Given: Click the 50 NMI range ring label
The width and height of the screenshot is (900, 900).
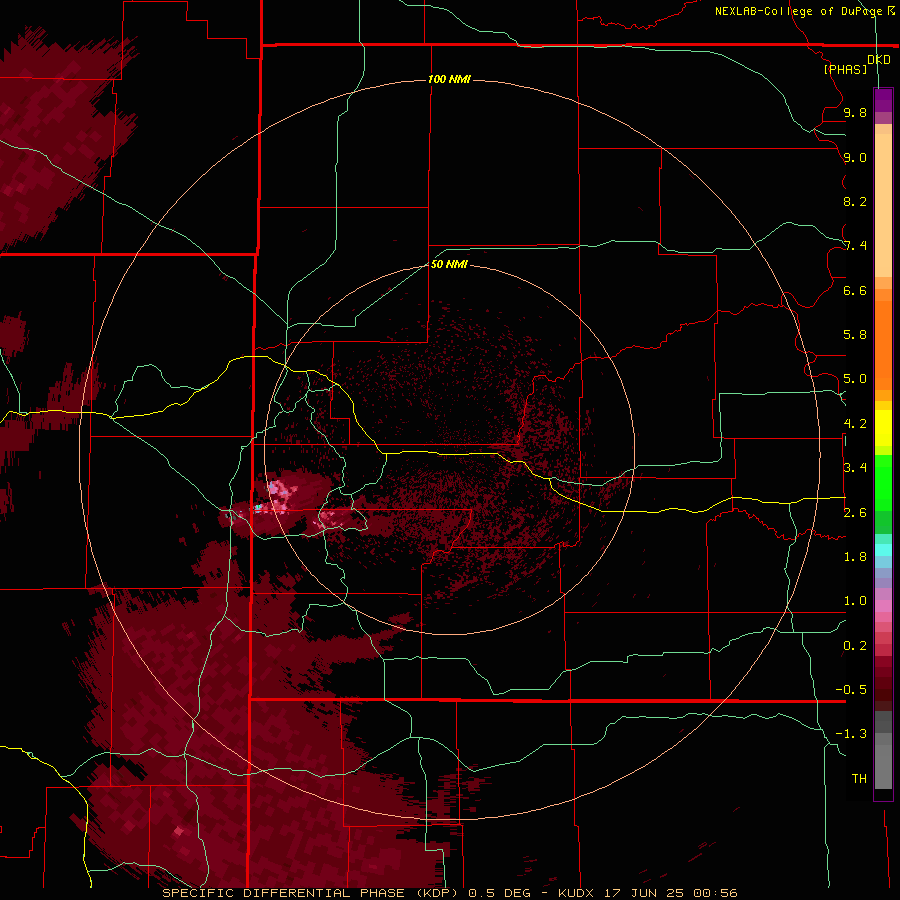Looking at the screenshot, I should coord(449,264).
